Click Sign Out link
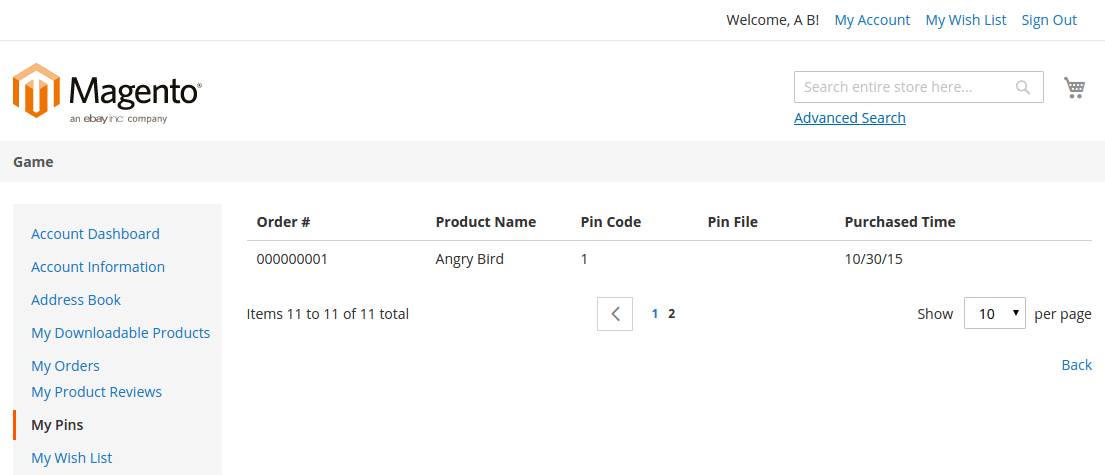Viewport: 1105px width, 475px height. (1049, 20)
